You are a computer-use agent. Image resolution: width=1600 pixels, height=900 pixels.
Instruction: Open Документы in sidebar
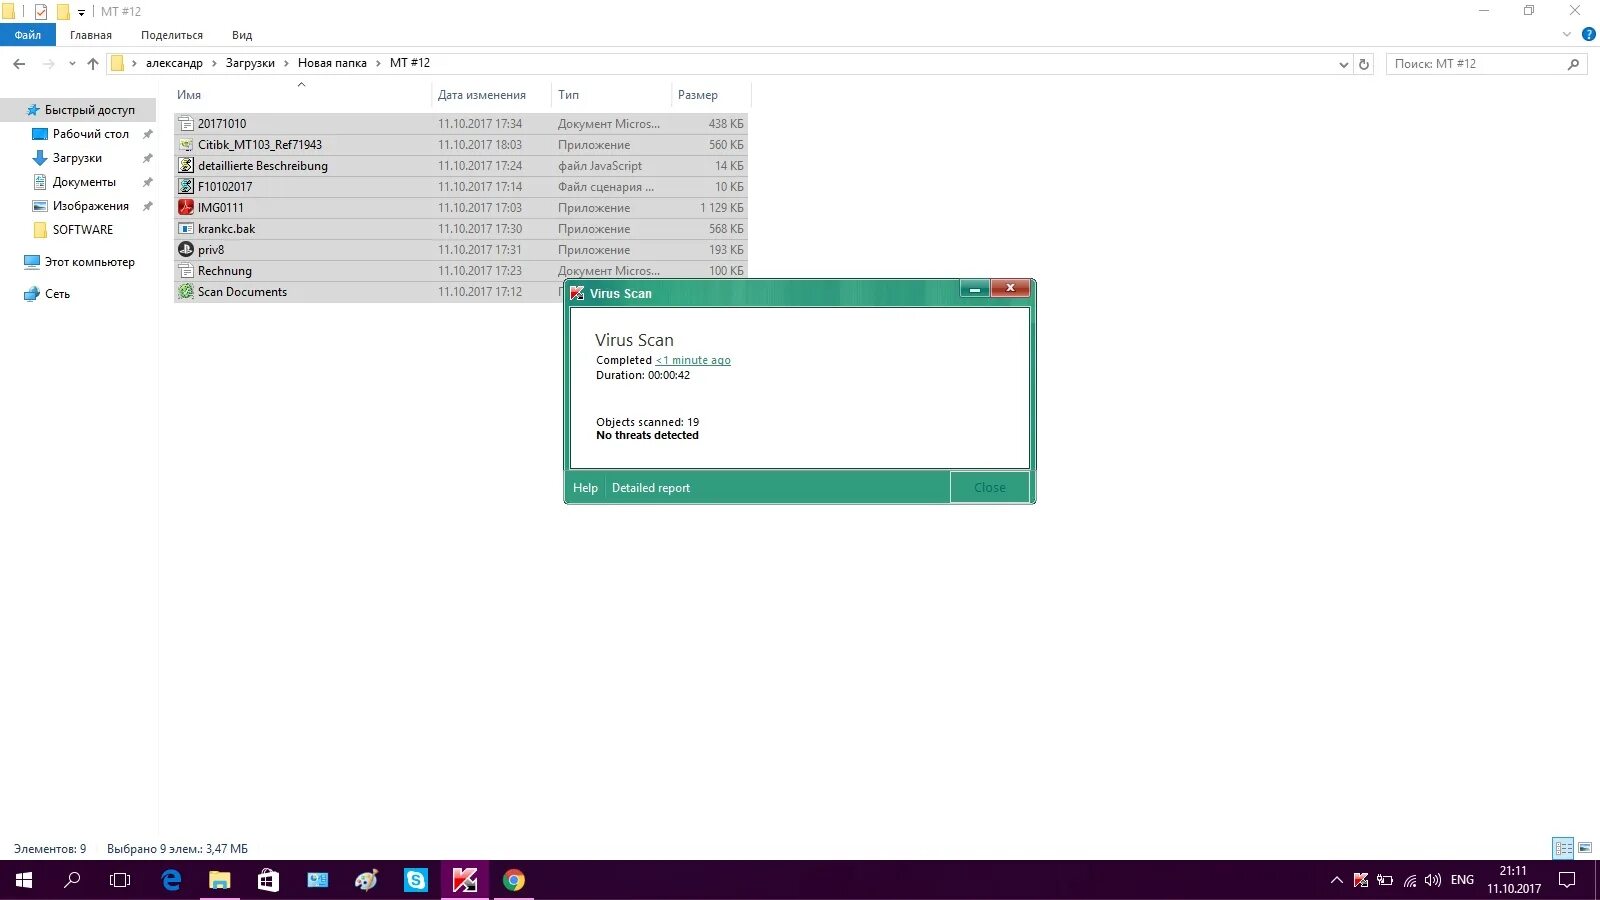84,182
